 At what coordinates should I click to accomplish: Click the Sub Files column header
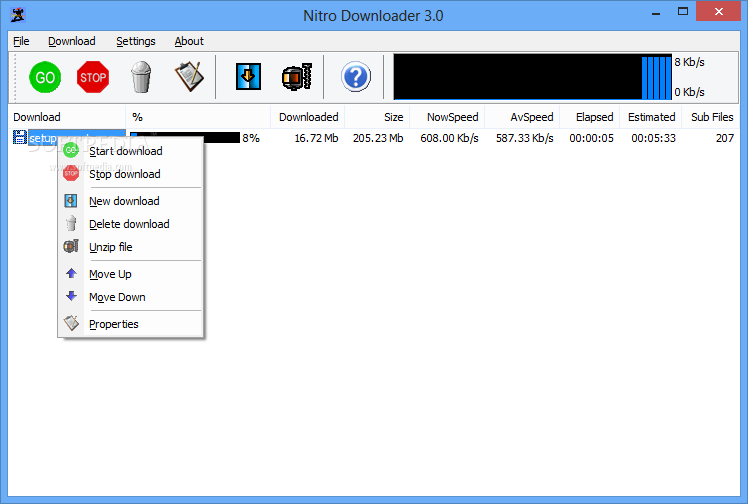710,117
